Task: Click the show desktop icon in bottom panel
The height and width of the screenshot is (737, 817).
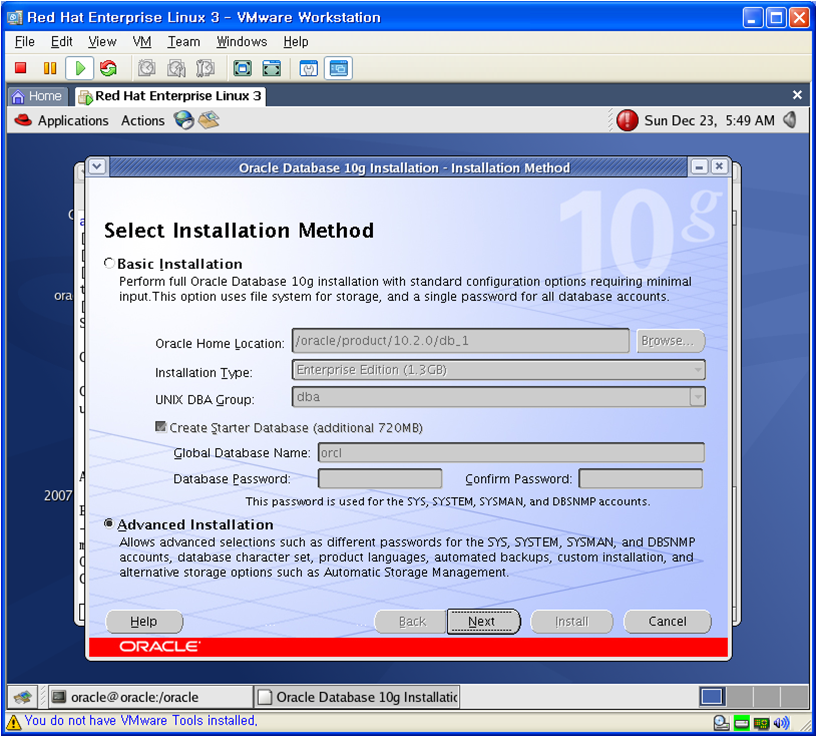Action: pyautogui.click(x=22, y=697)
